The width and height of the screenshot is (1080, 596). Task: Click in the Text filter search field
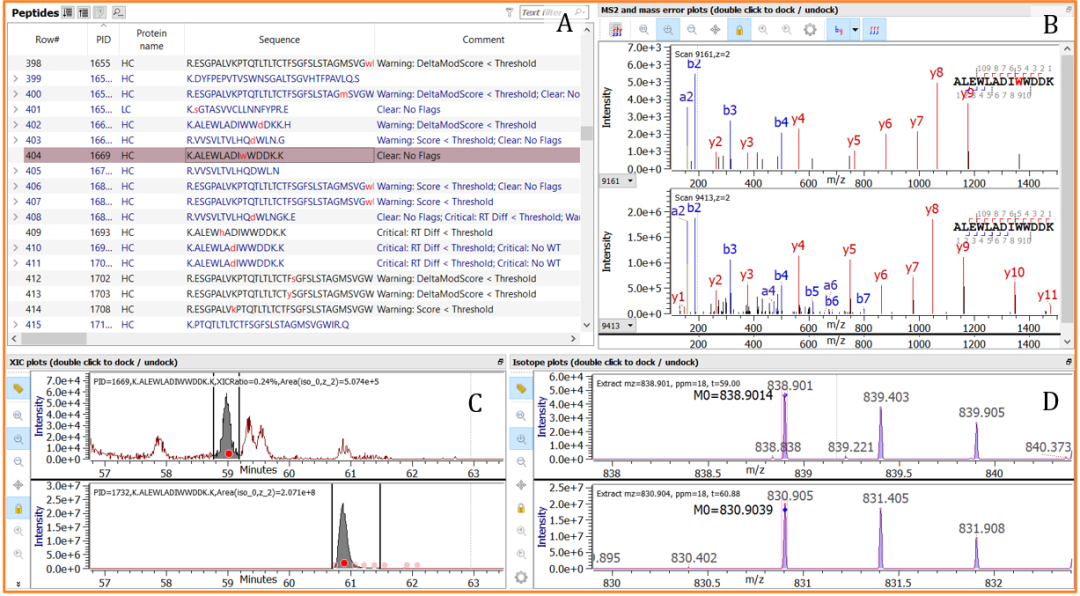pos(547,13)
